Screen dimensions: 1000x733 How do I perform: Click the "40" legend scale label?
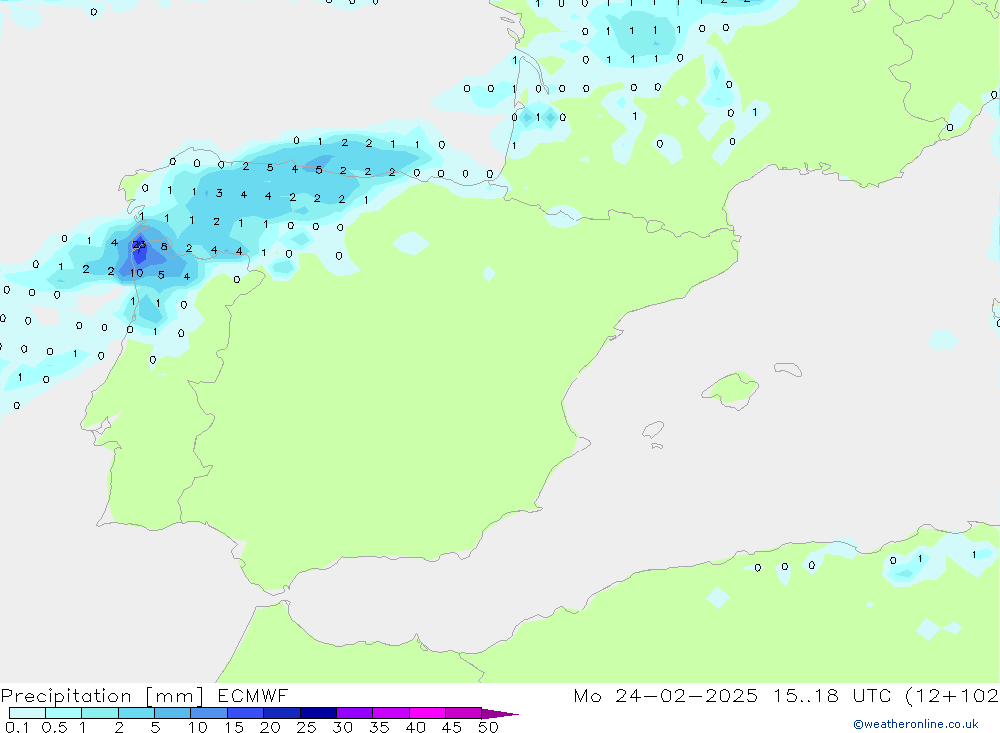(415, 727)
